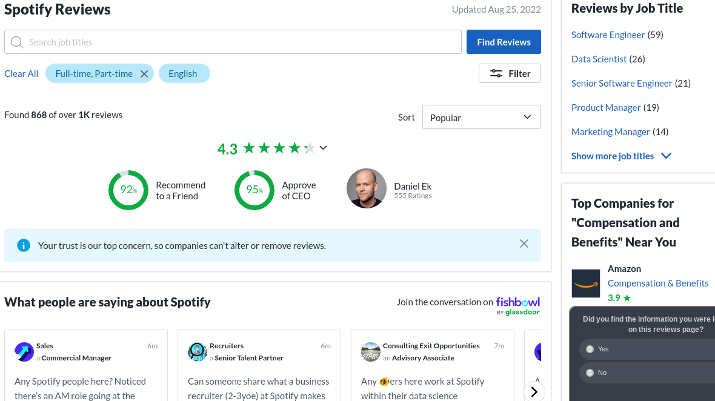Dismiss the trust notice banner
The image size is (715, 401).
[x=524, y=244]
